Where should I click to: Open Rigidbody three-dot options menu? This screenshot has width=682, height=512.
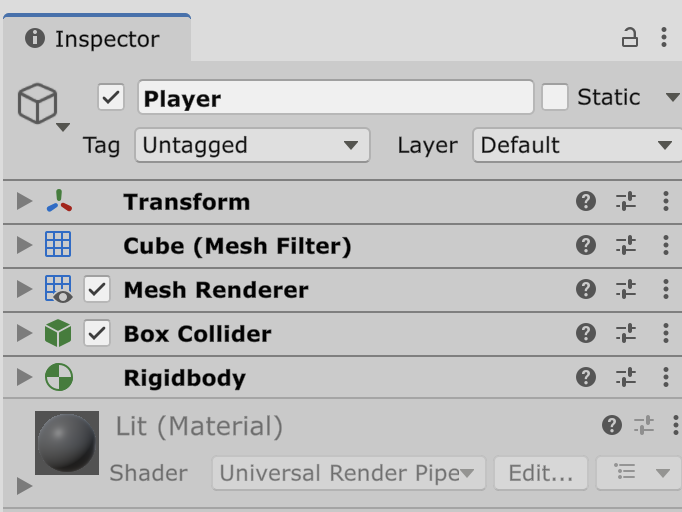pyautogui.click(x=666, y=378)
